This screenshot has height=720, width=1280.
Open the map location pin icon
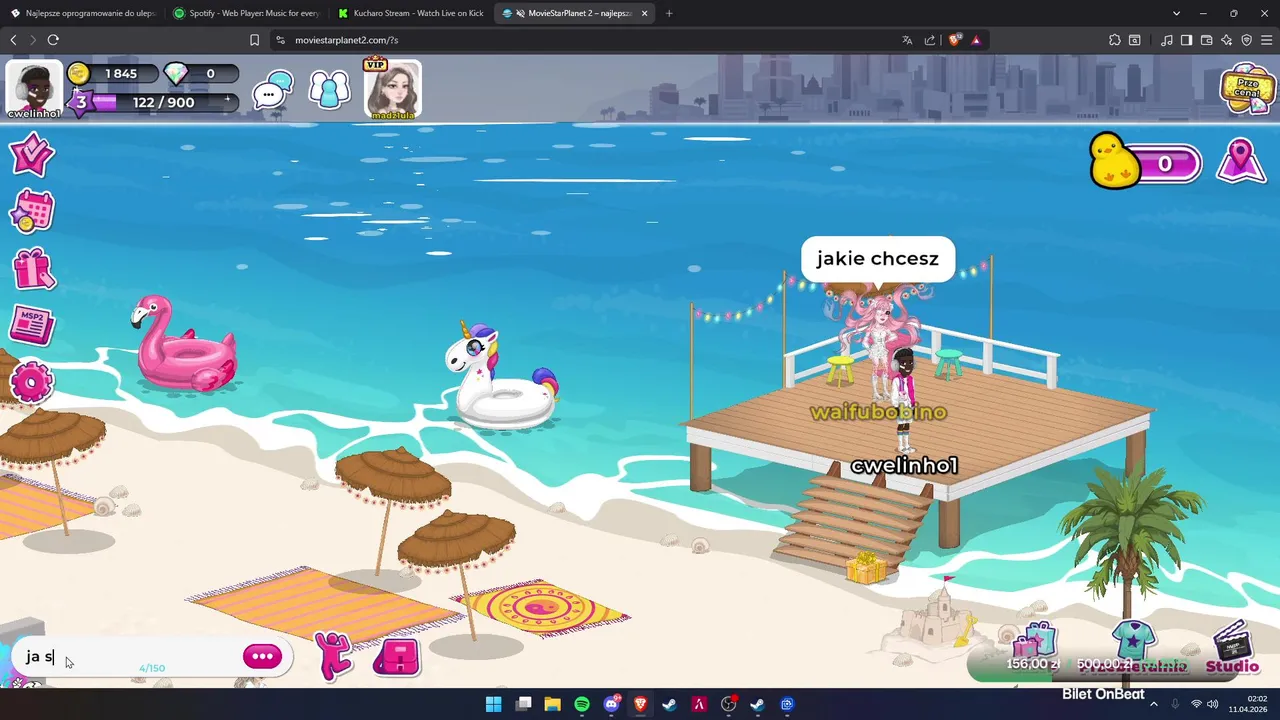pyautogui.click(x=1241, y=160)
